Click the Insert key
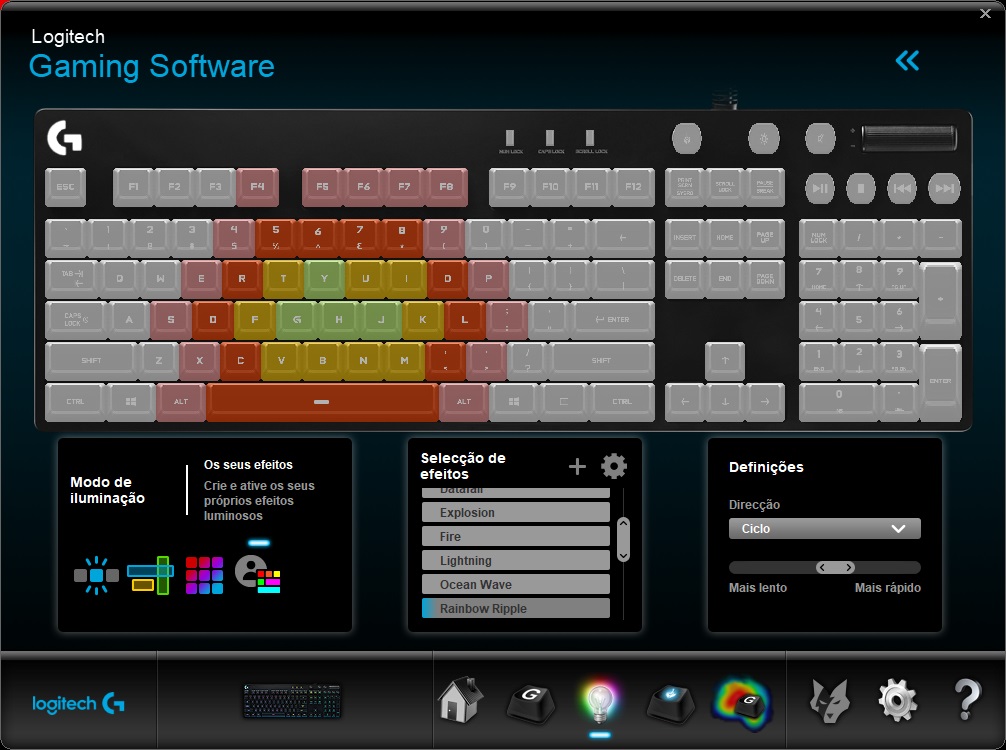Image resolution: width=1006 pixels, height=750 pixels. point(685,237)
